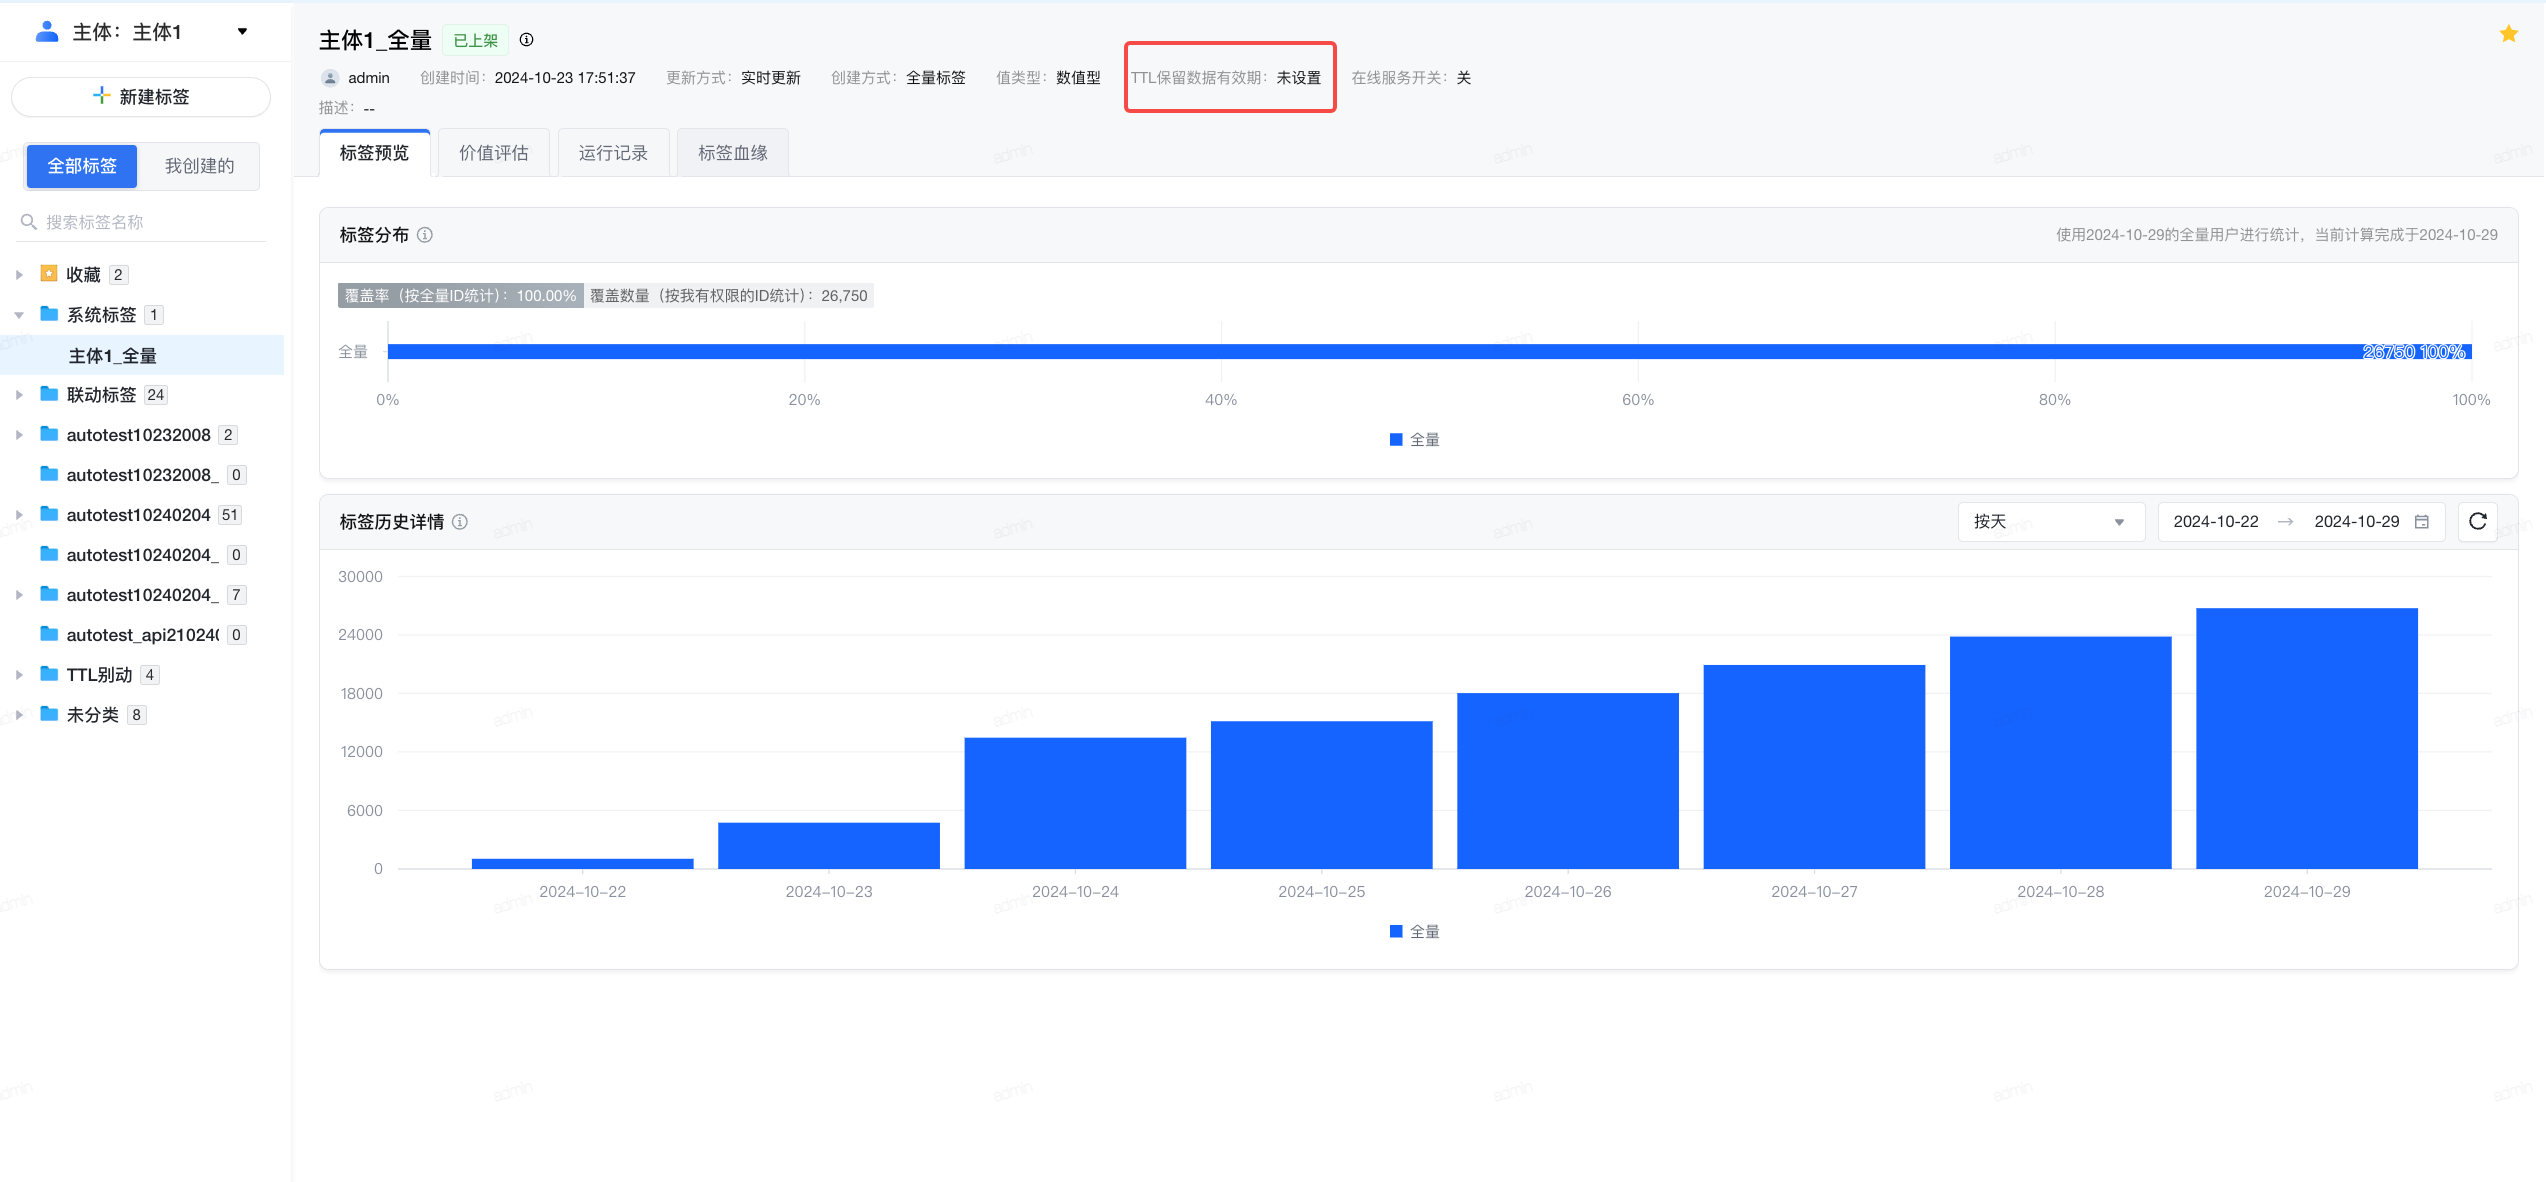Click the 在线服务开关 关 text
The height and width of the screenshot is (1182, 2546).
tap(1411, 78)
